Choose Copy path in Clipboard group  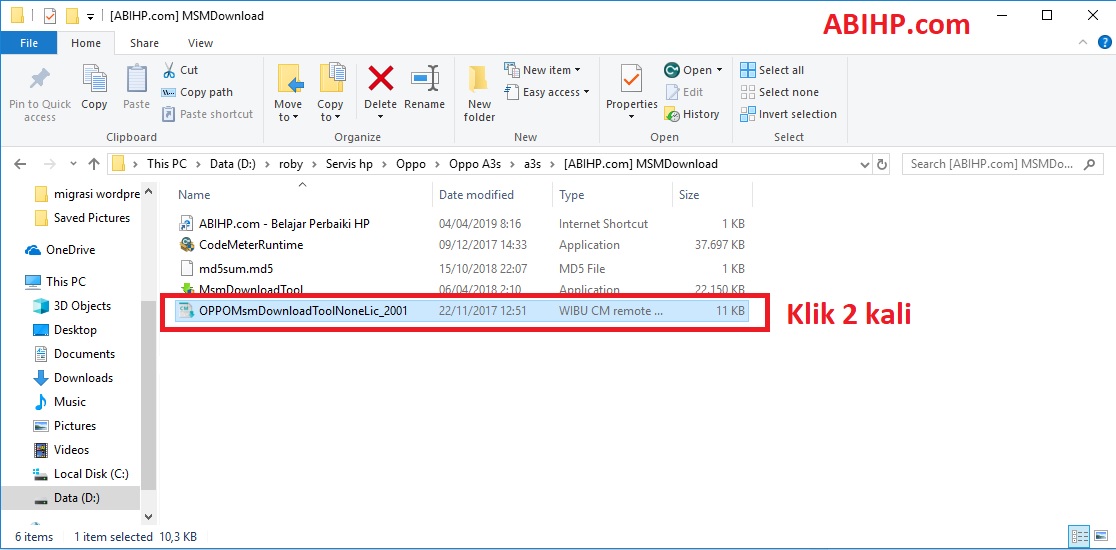click(197, 92)
